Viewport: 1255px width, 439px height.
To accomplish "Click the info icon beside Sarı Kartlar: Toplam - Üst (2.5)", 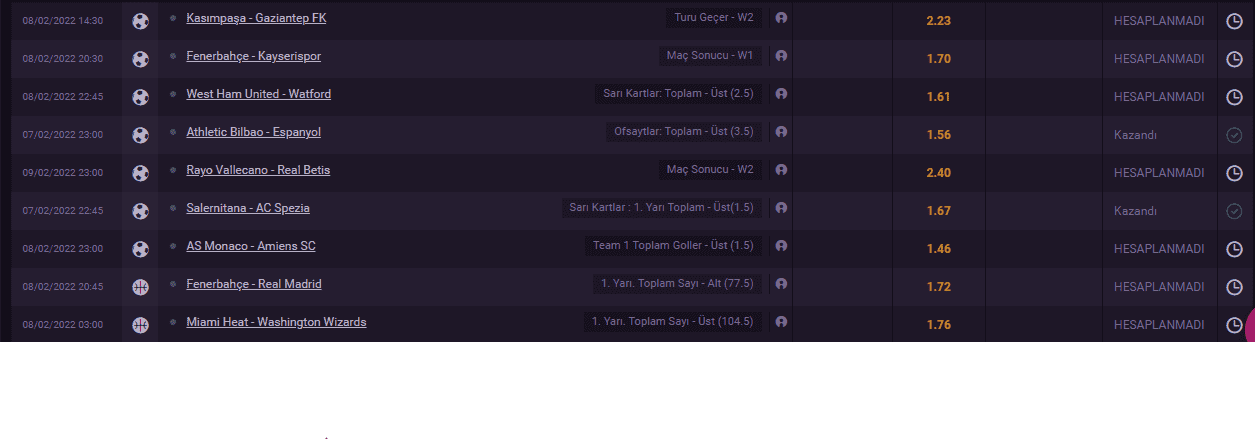I will (781, 94).
